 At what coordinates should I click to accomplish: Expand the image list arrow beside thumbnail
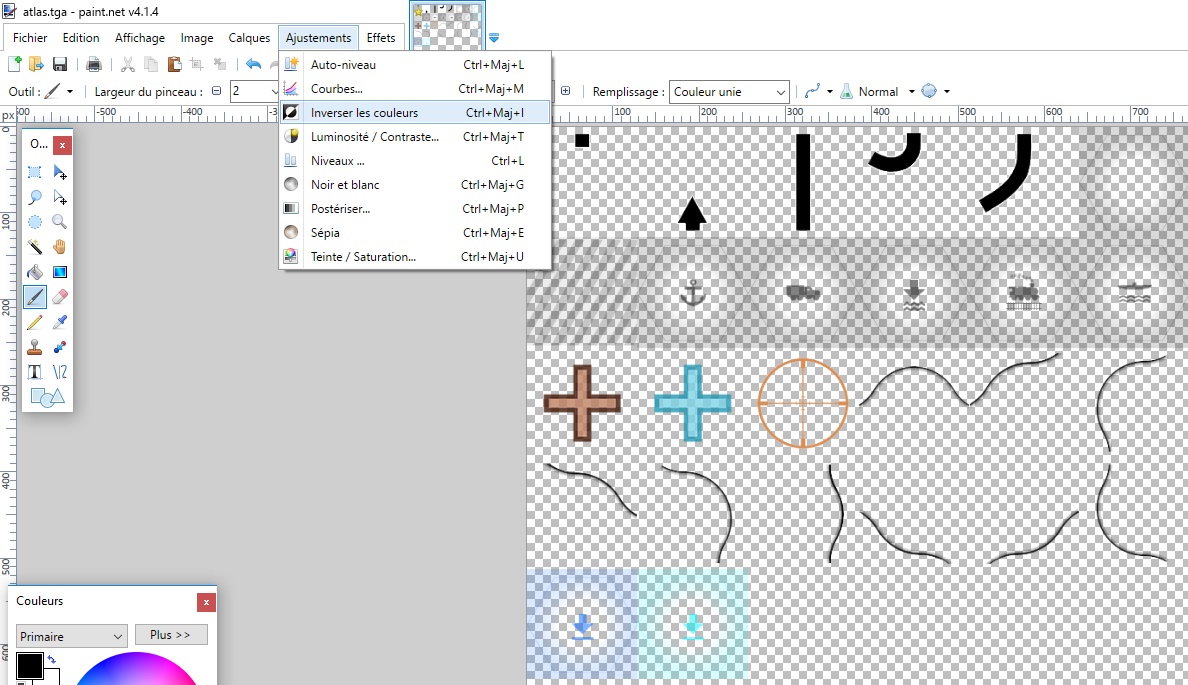point(494,37)
